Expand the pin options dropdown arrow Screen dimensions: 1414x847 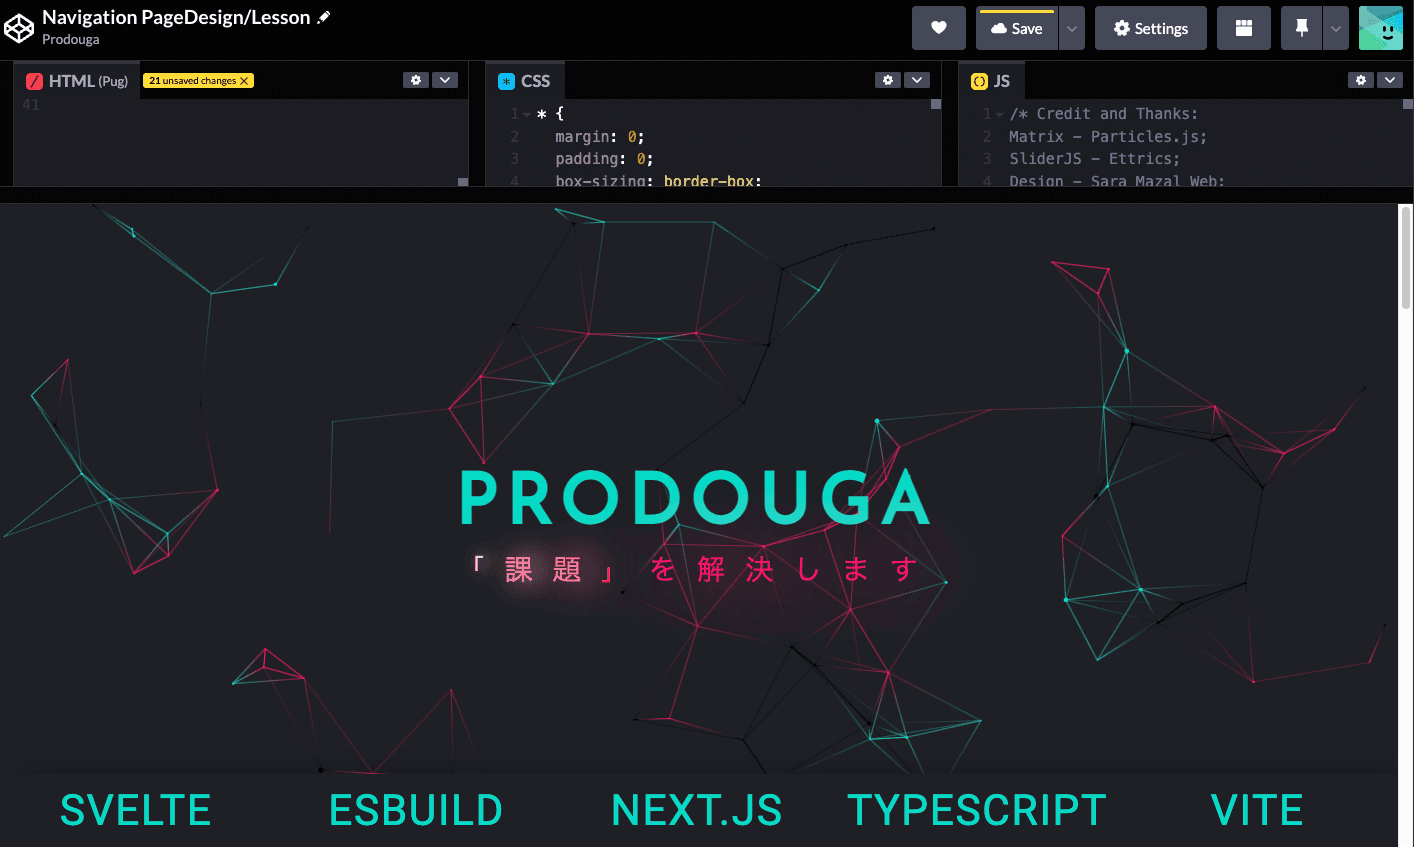click(x=1336, y=28)
